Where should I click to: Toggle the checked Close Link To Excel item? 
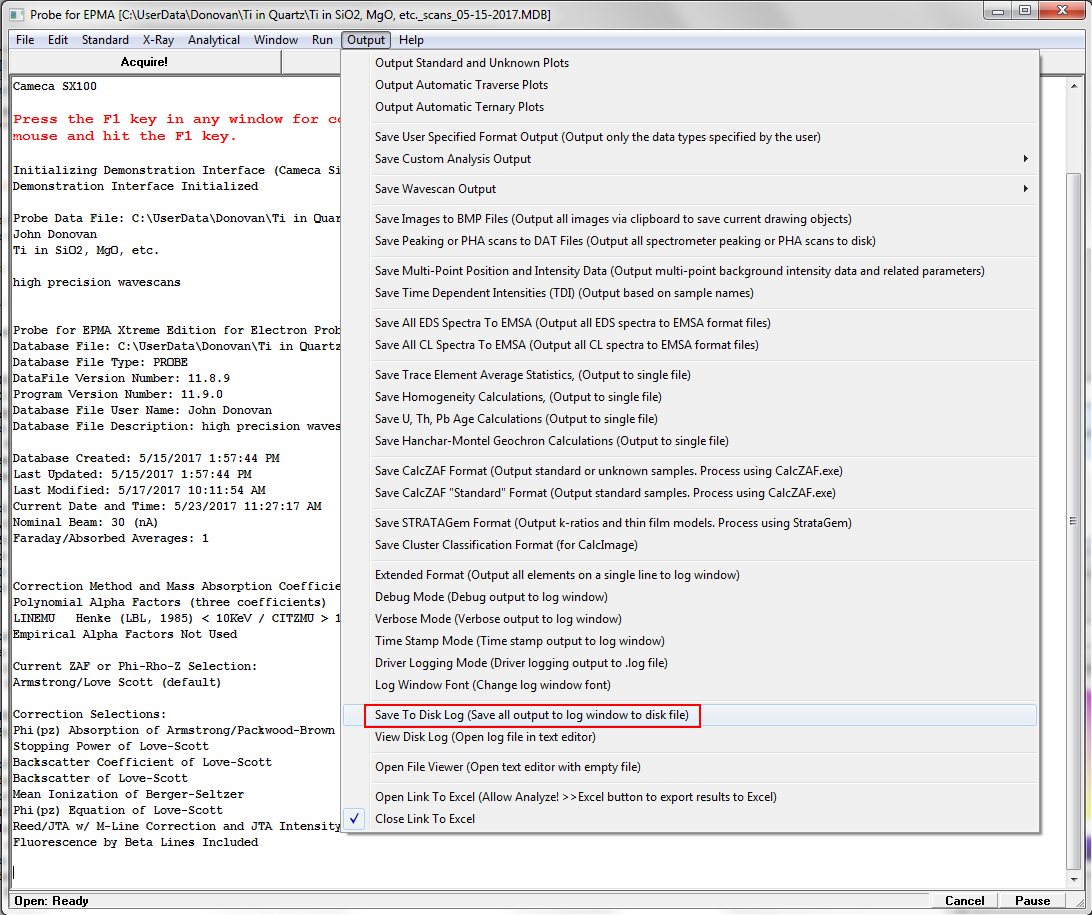425,819
